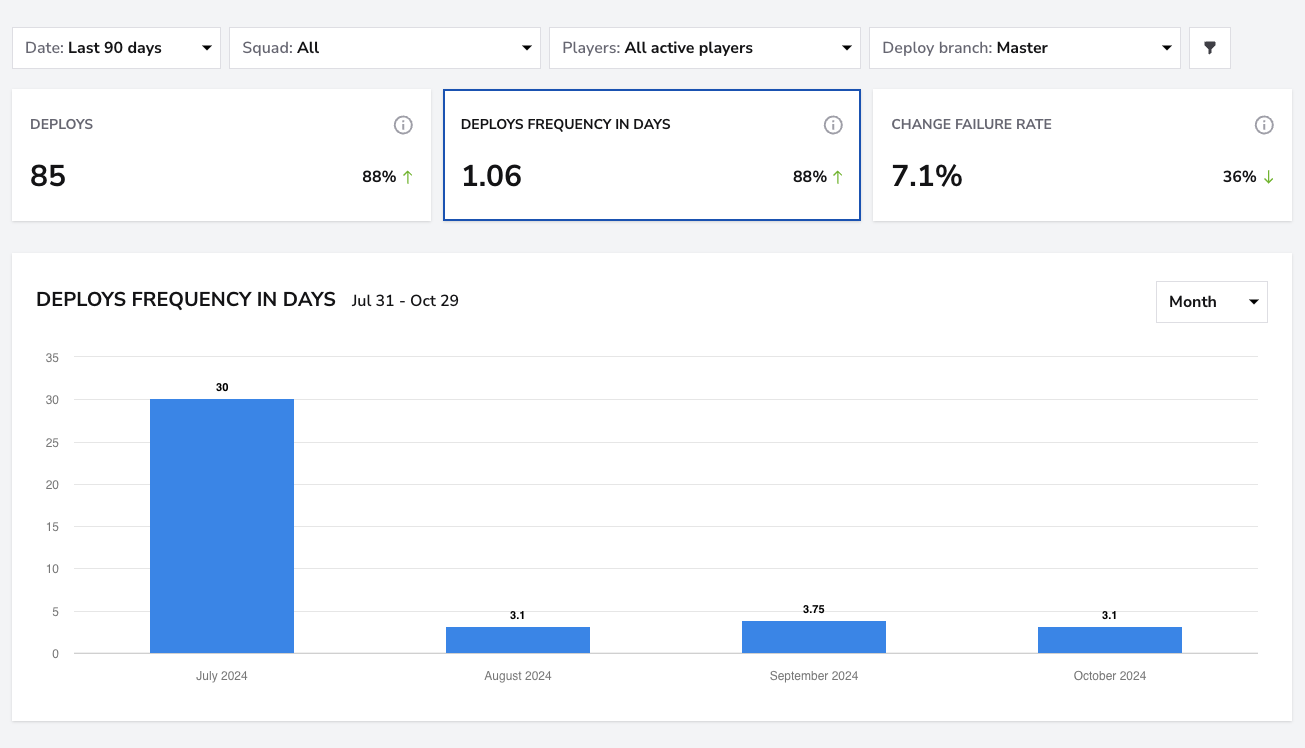This screenshot has height=748, width=1305.
Task: Open info icon on Deploys Frequency card
Action: 833,125
